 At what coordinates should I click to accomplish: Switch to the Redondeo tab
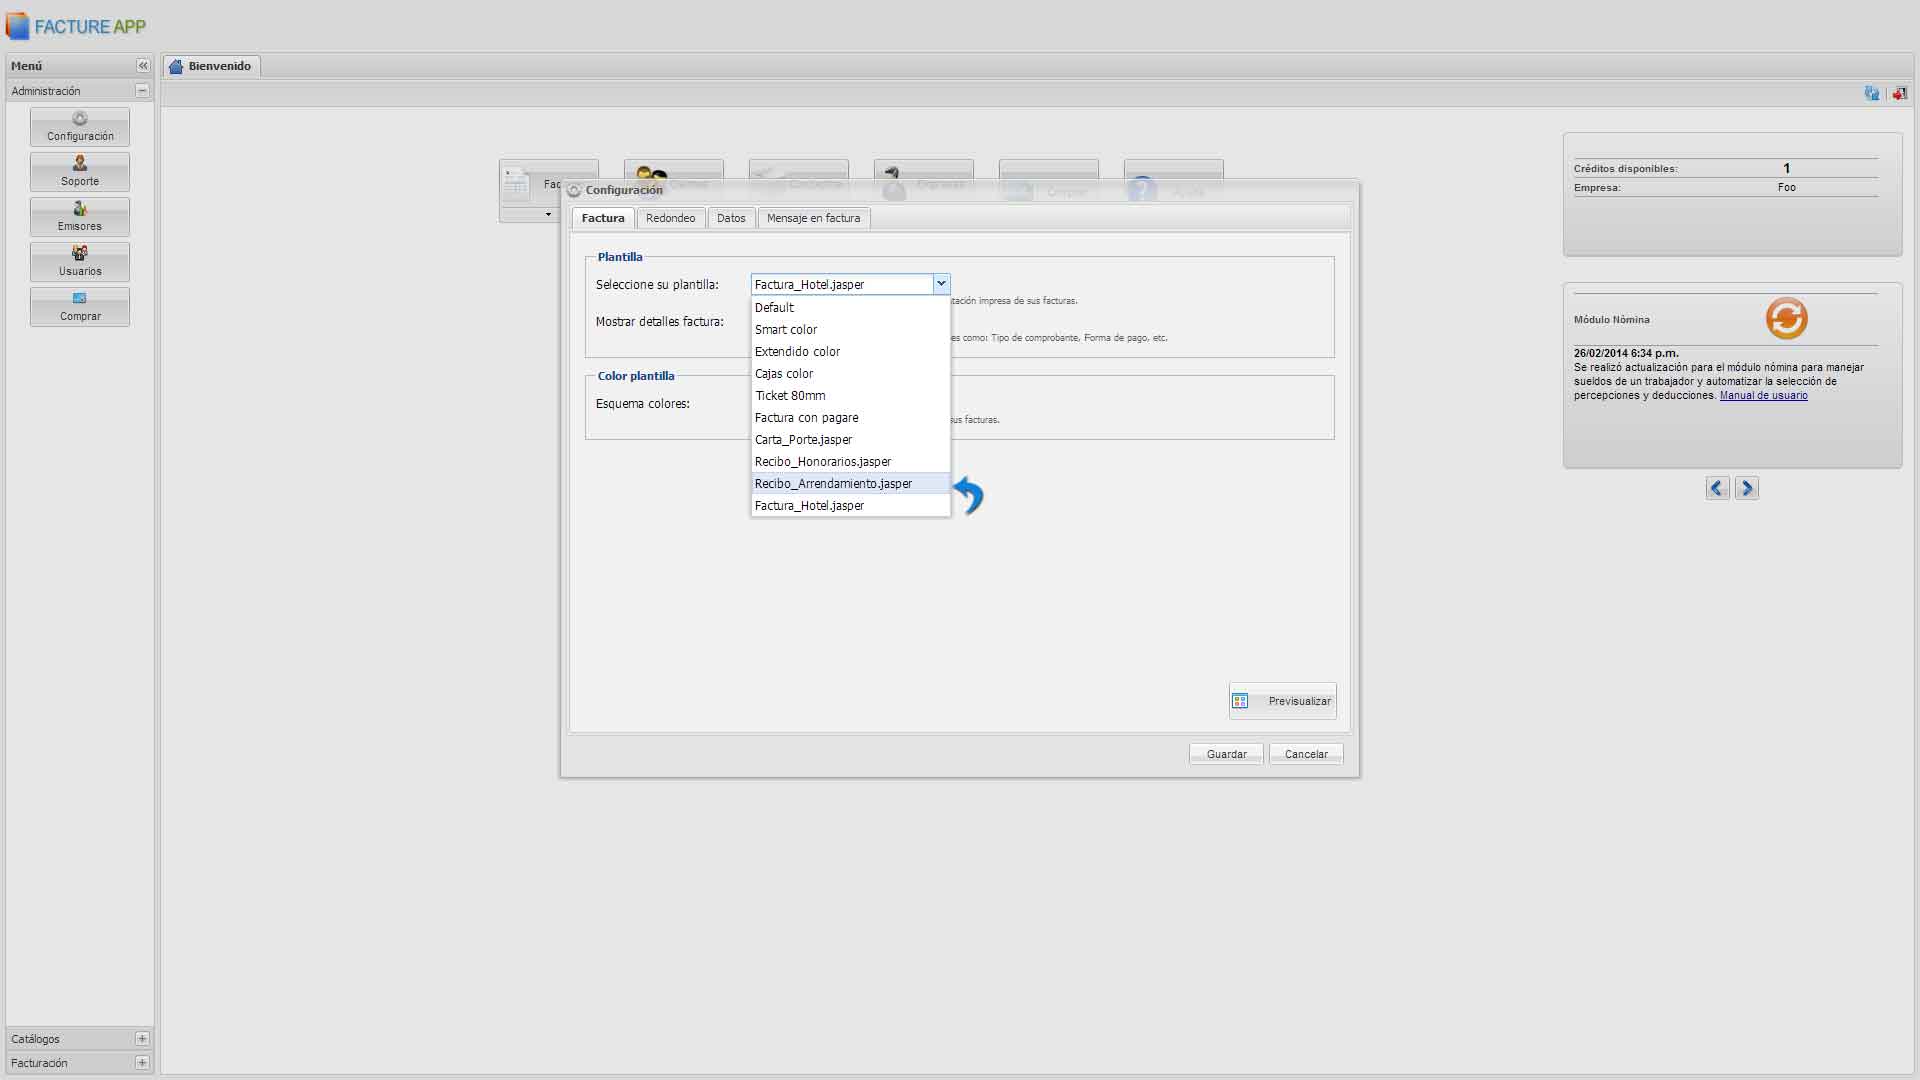point(670,218)
